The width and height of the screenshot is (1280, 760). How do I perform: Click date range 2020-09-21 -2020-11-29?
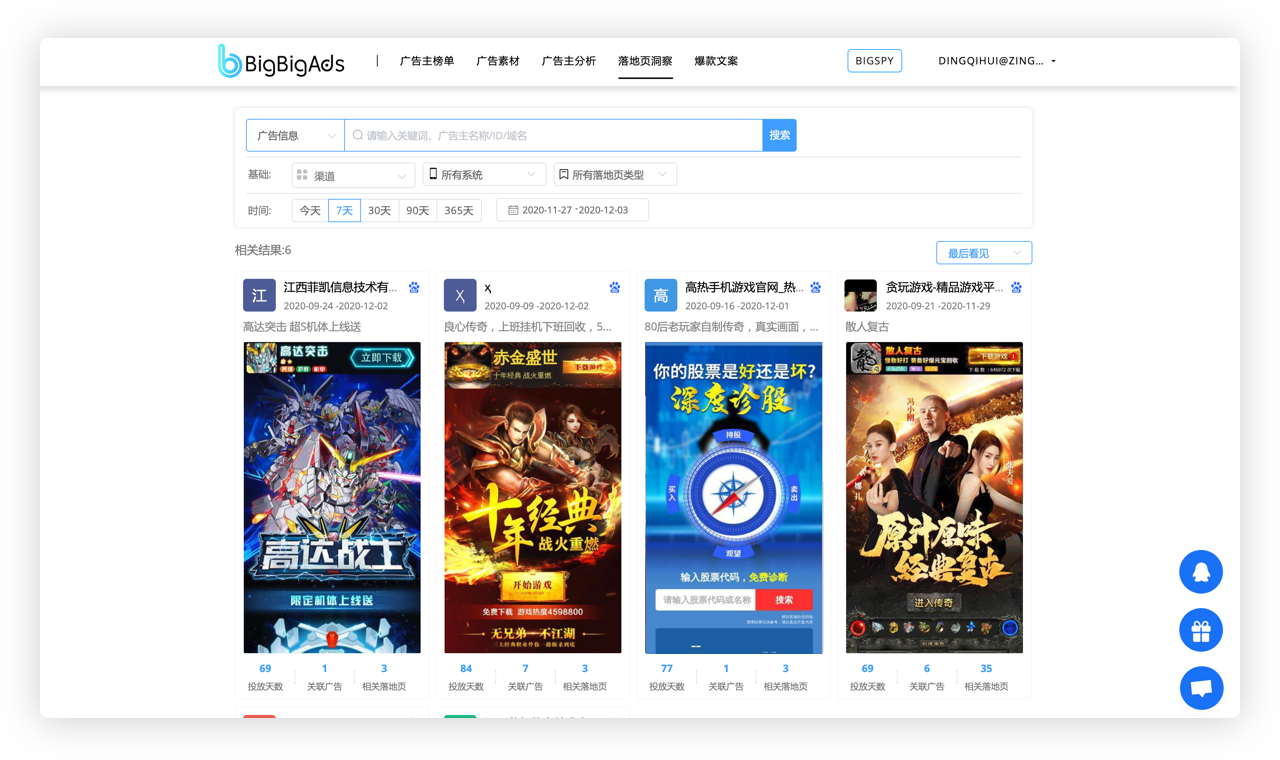coord(938,306)
